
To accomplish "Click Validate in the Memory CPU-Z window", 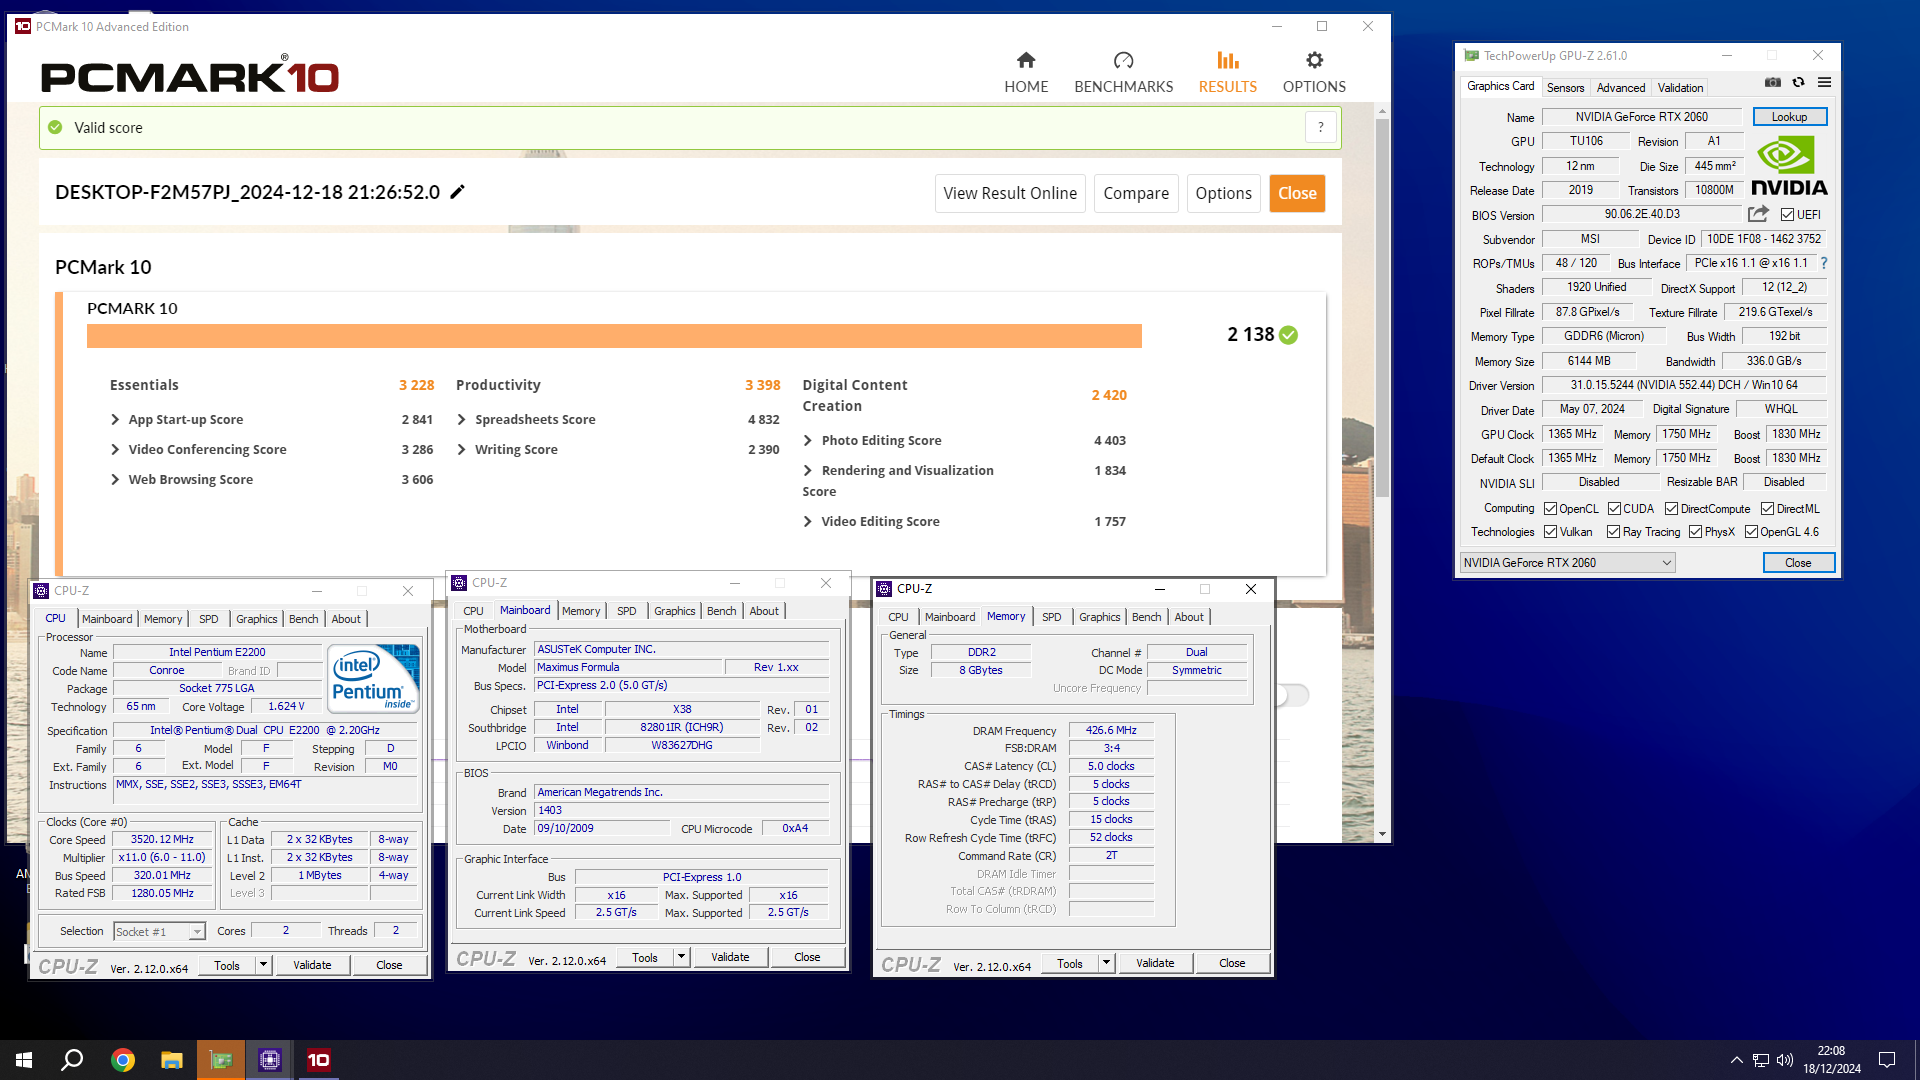I will (x=1155, y=963).
